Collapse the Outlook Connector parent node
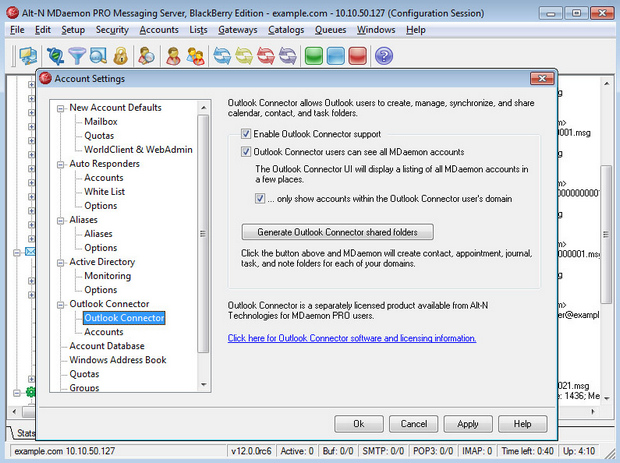Screen dimensions: 620x463 [60, 304]
